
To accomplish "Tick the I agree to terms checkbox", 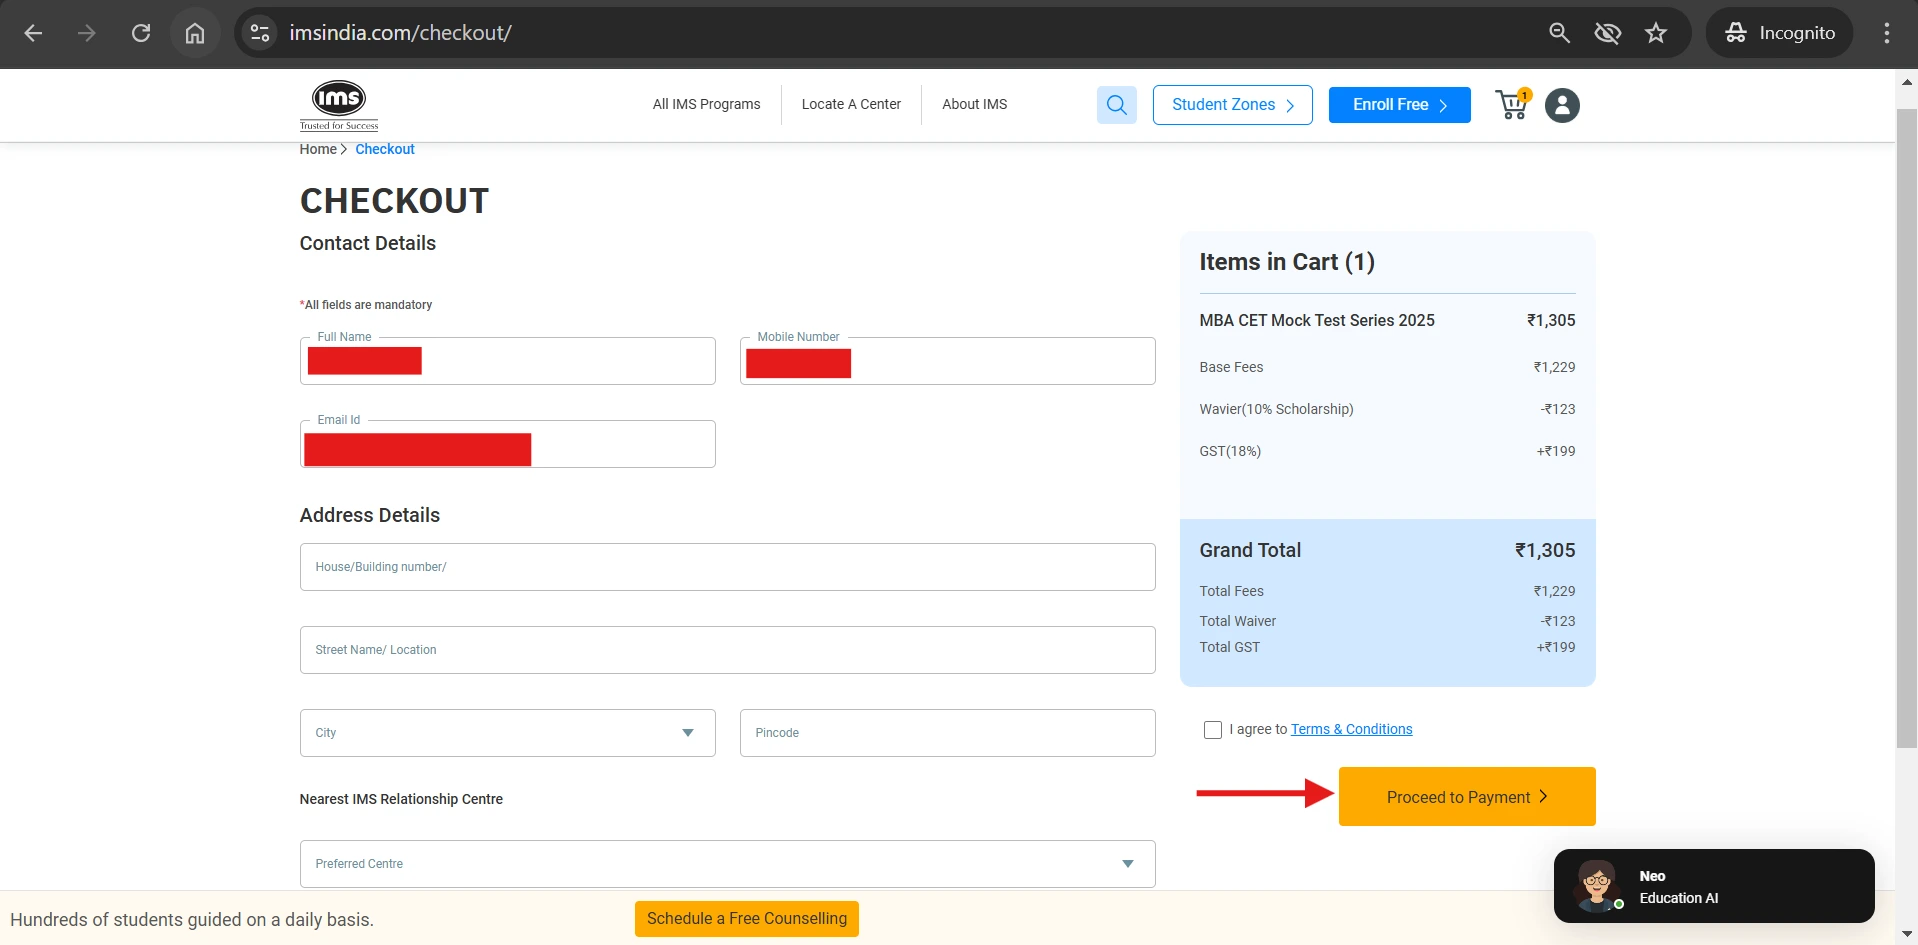I will click(x=1213, y=730).
